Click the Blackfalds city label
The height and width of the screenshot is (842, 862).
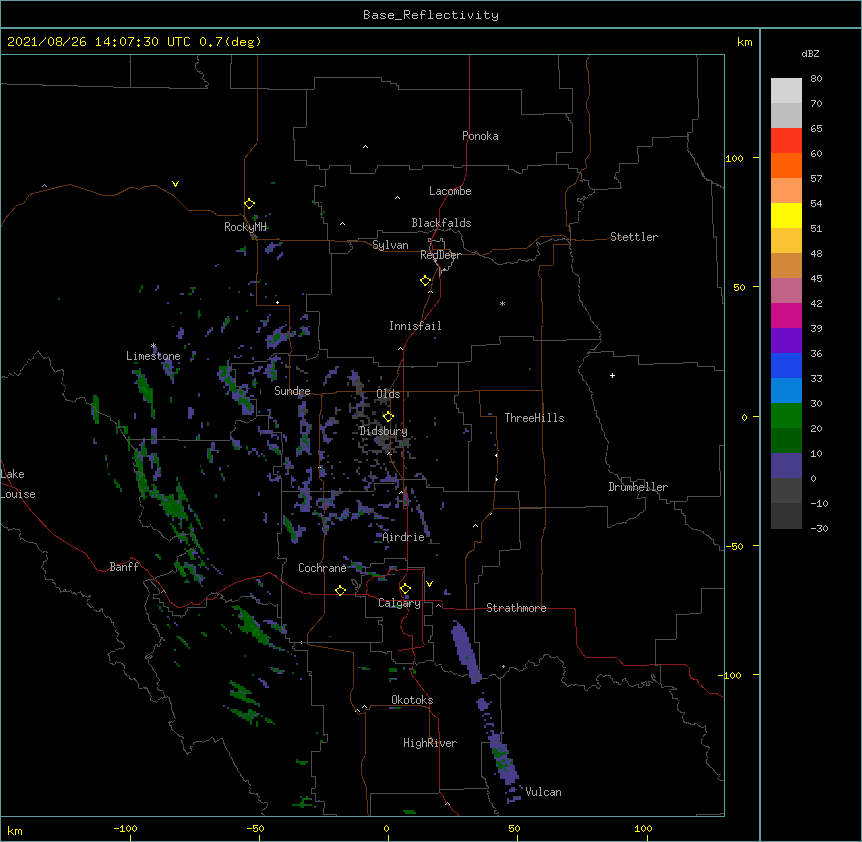coord(441,223)
